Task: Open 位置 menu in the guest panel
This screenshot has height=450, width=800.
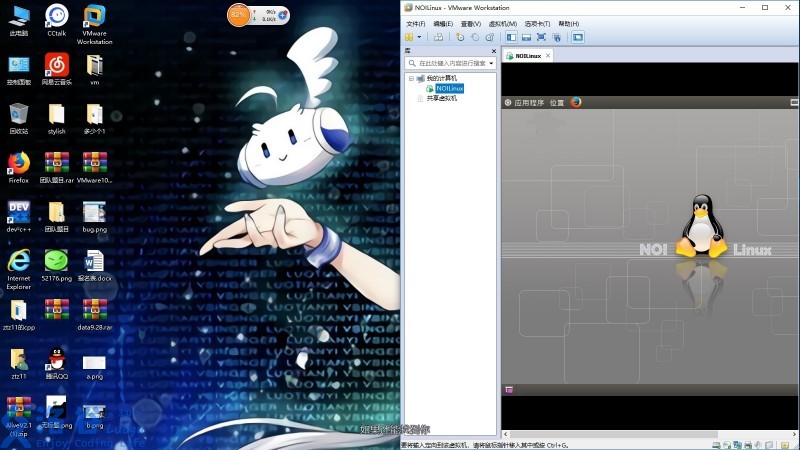Action: coord(557,103)
